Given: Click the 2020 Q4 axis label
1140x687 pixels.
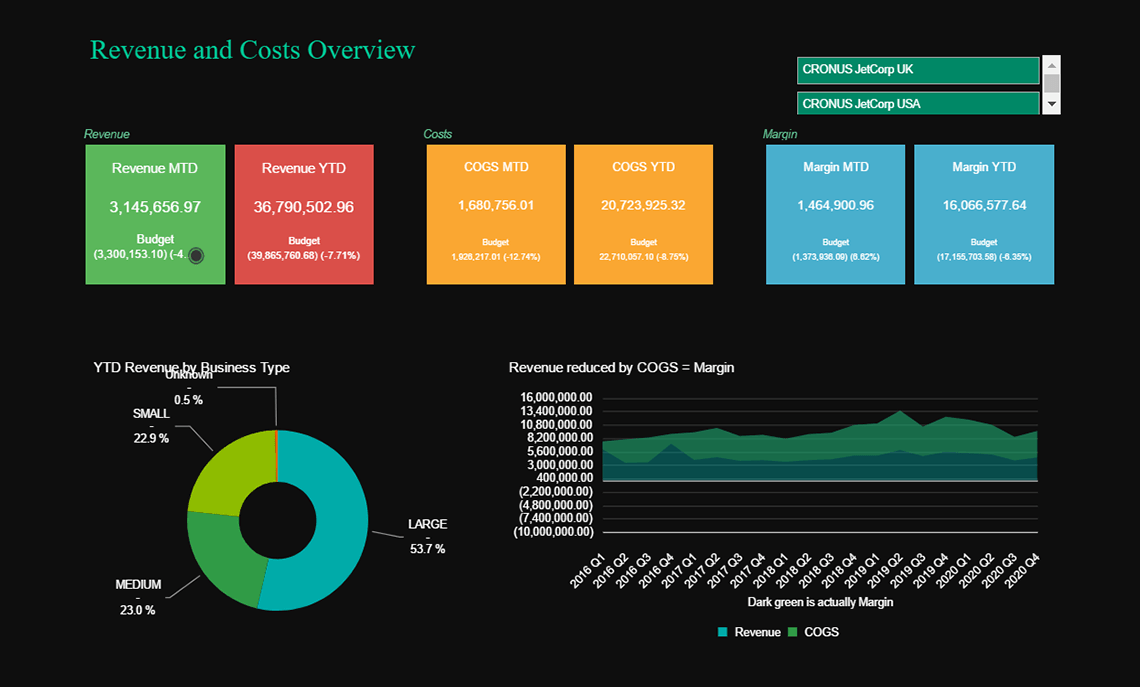Looking at the screenshot, I should pos(1022,571).
